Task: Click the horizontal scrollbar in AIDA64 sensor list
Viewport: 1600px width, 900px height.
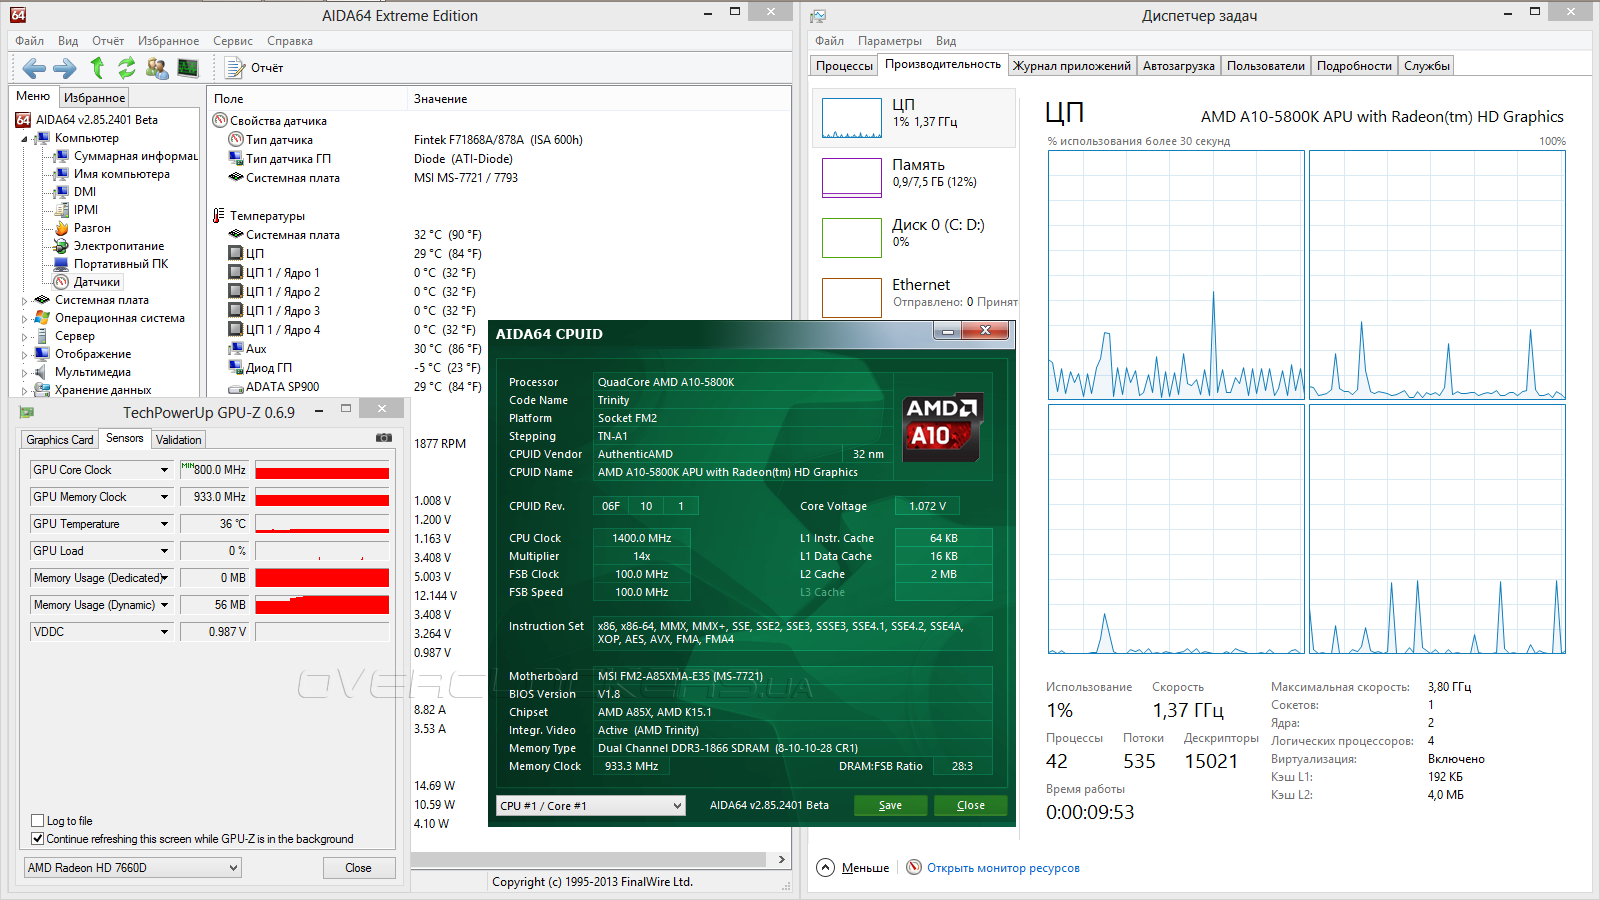Action: [588, 859]
